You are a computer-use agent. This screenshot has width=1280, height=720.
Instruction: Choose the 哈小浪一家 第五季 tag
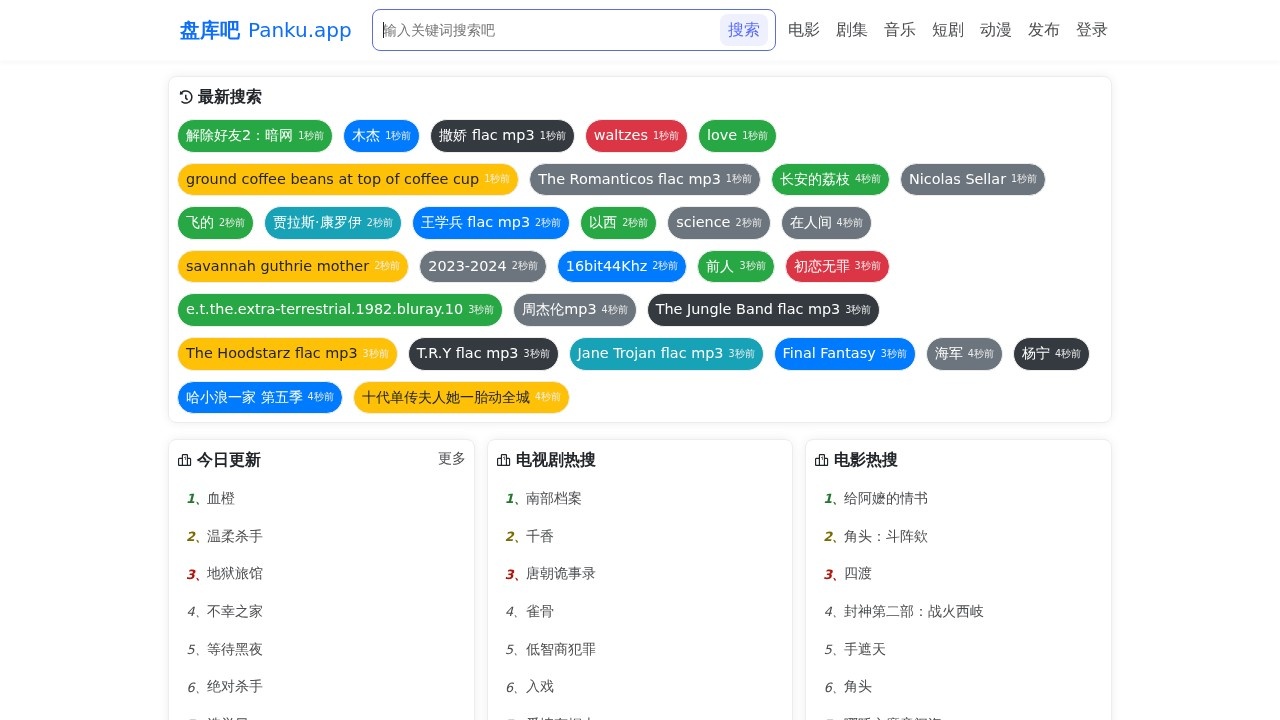pyautogui.click(x=260, y=398)
